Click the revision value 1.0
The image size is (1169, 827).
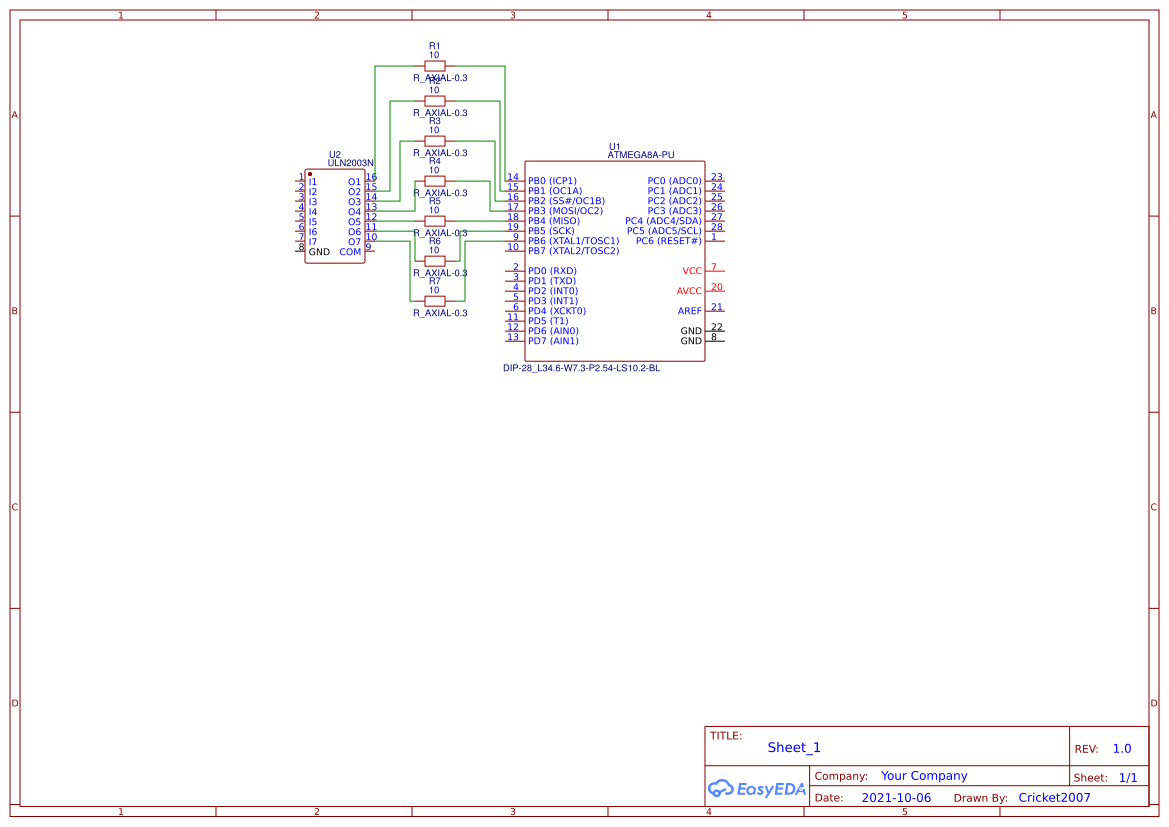(x=1120, y=747)
